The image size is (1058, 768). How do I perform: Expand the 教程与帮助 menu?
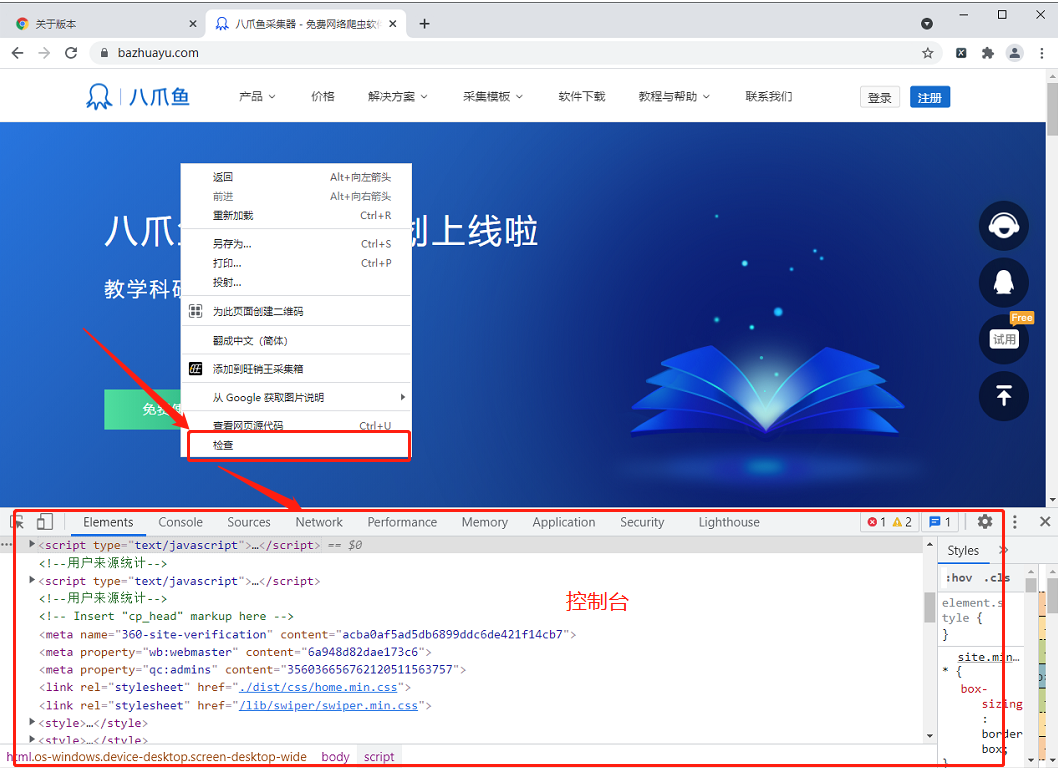[674, 97]
